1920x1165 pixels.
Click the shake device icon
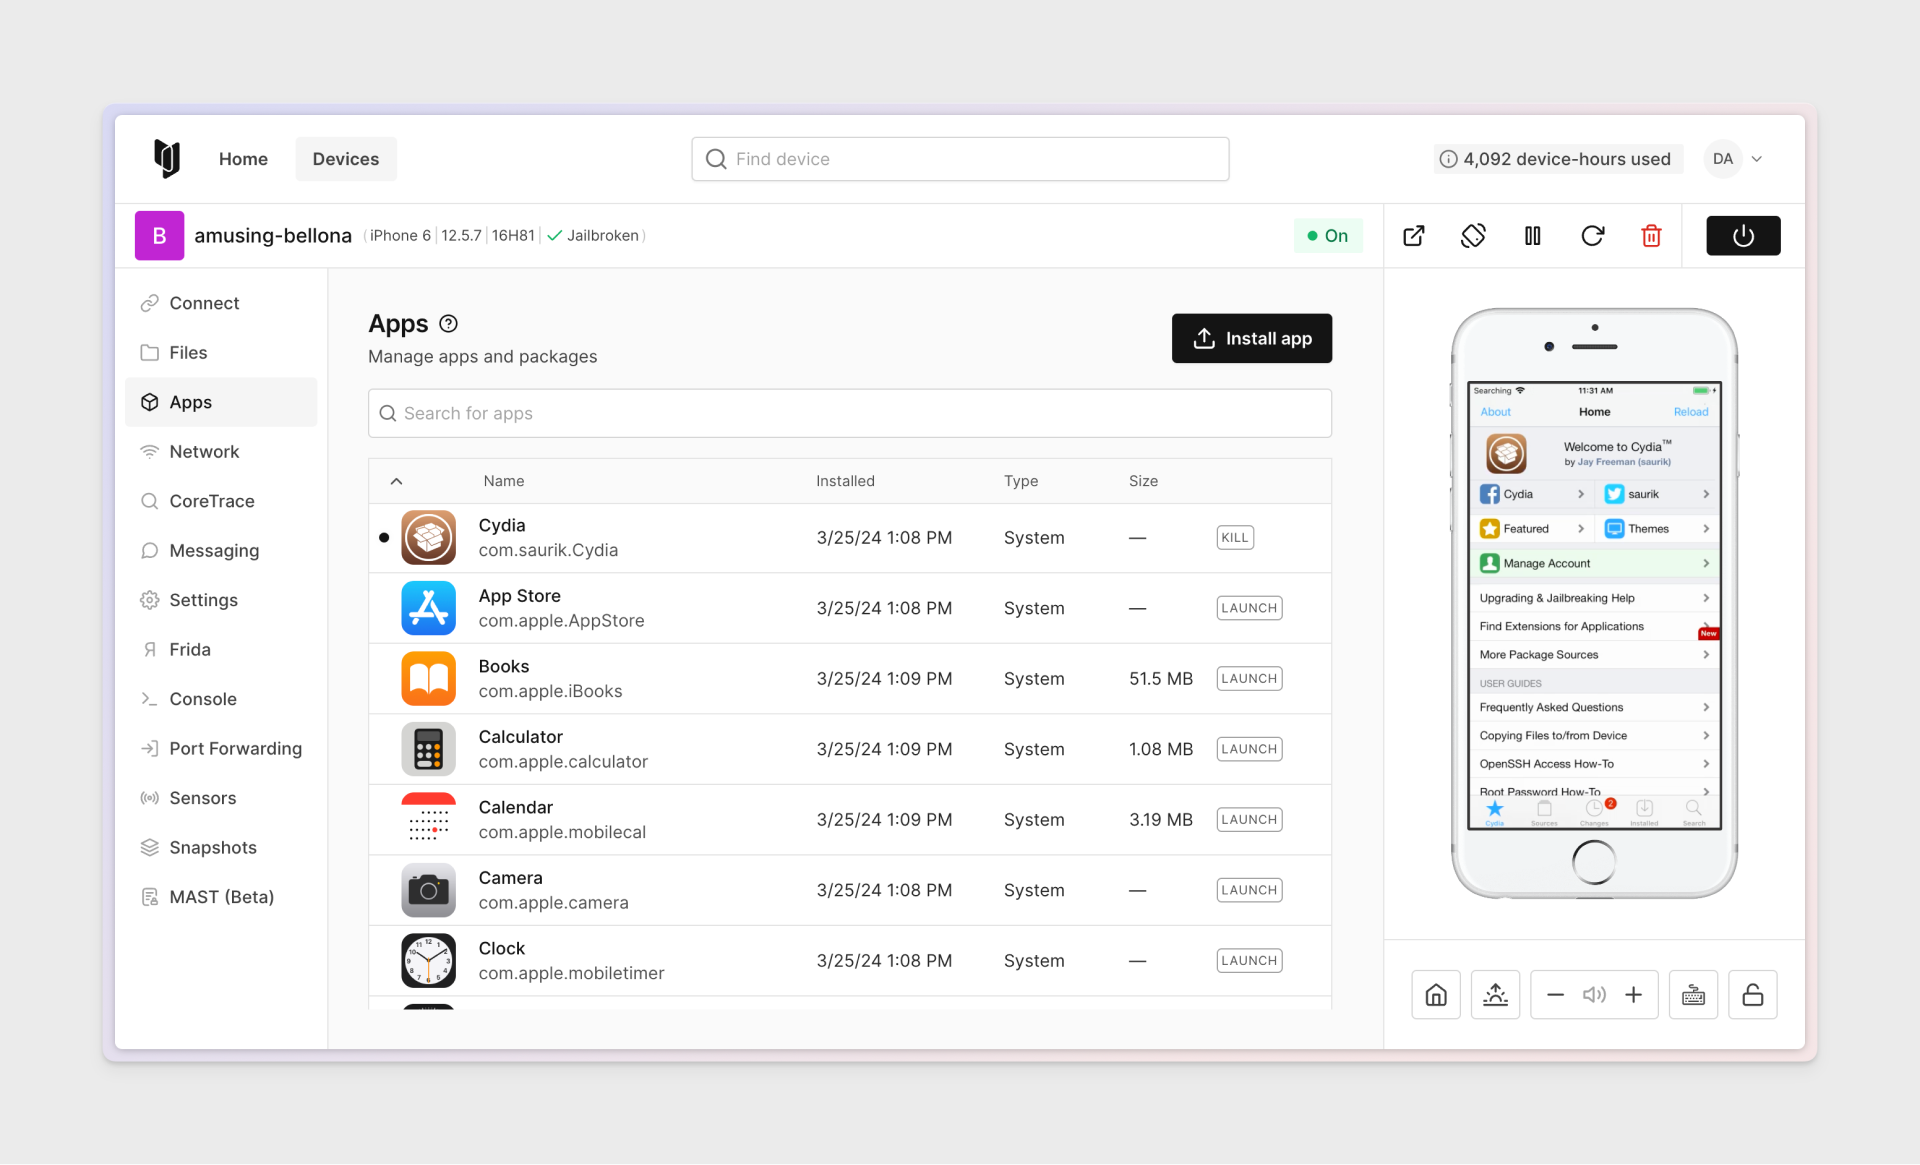1495,995
